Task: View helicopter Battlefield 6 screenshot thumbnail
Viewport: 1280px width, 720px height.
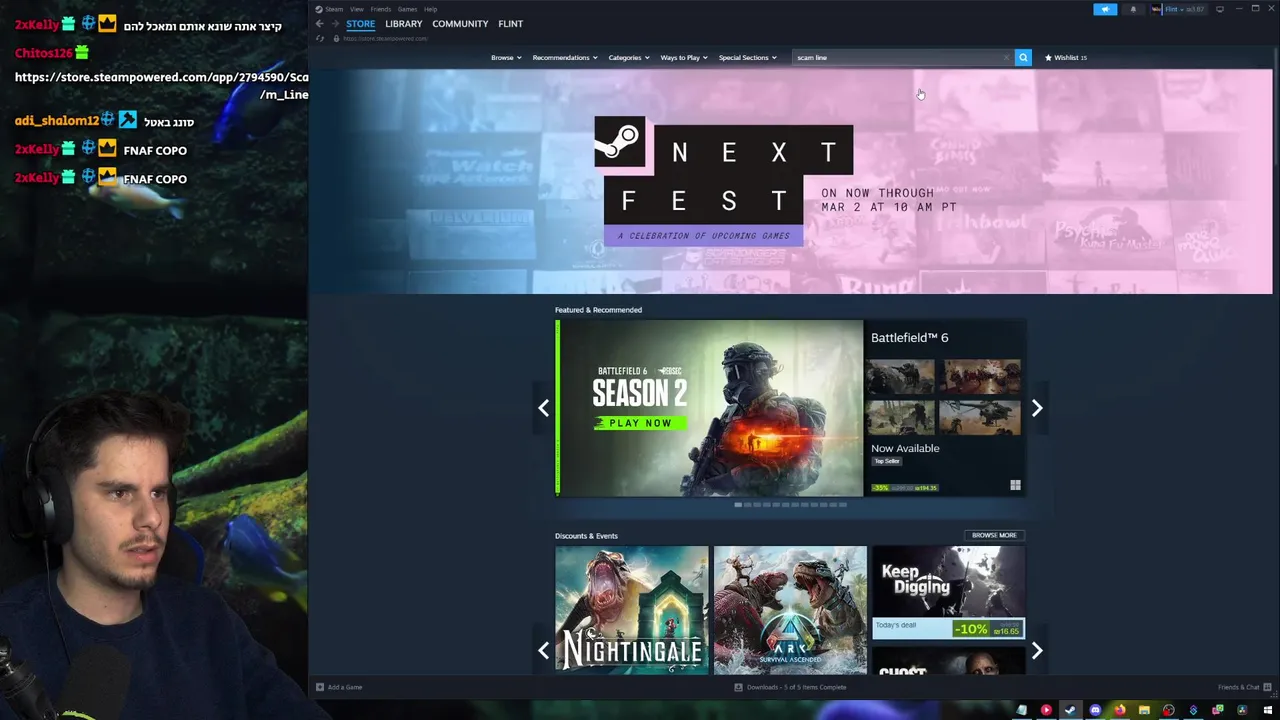Action: (979, 417)
